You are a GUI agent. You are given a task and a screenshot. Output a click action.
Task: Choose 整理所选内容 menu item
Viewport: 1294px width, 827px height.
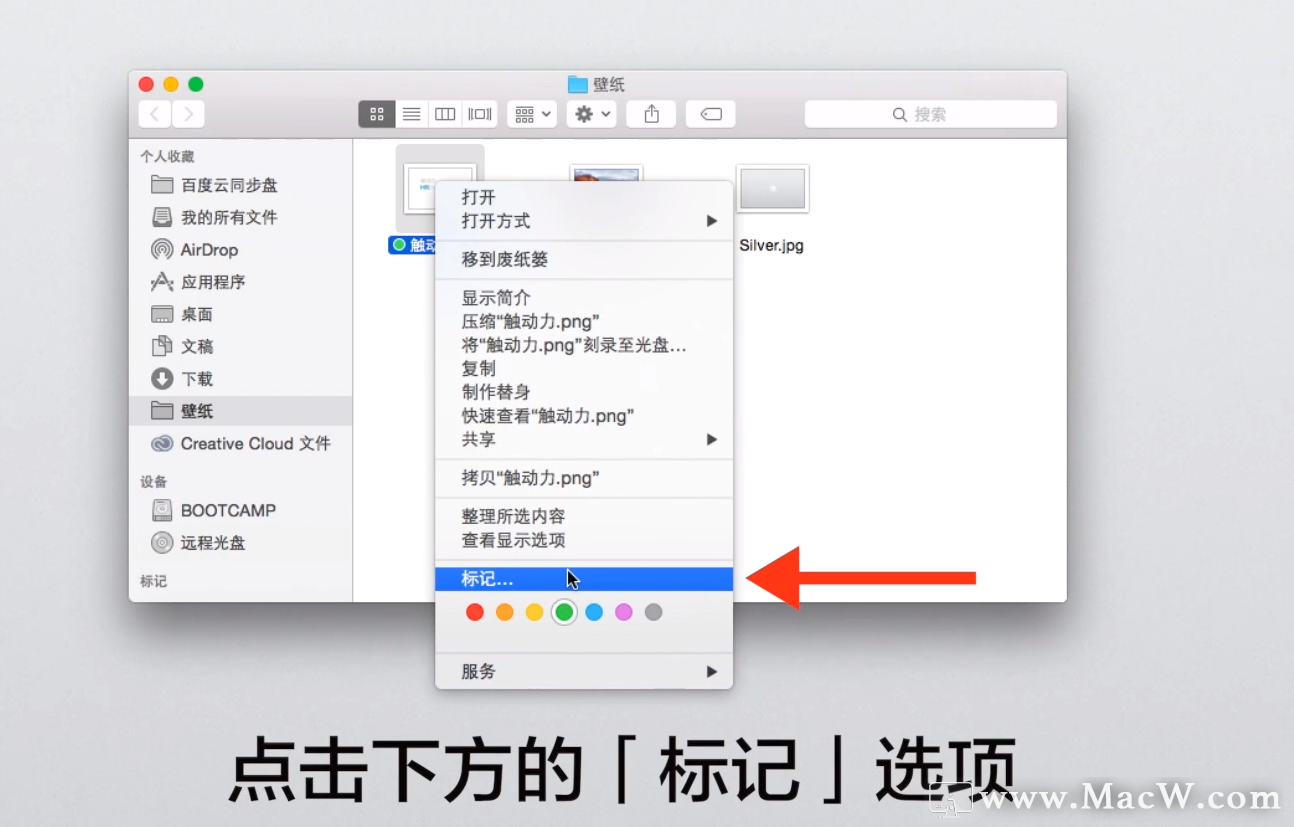pos(584,516)
